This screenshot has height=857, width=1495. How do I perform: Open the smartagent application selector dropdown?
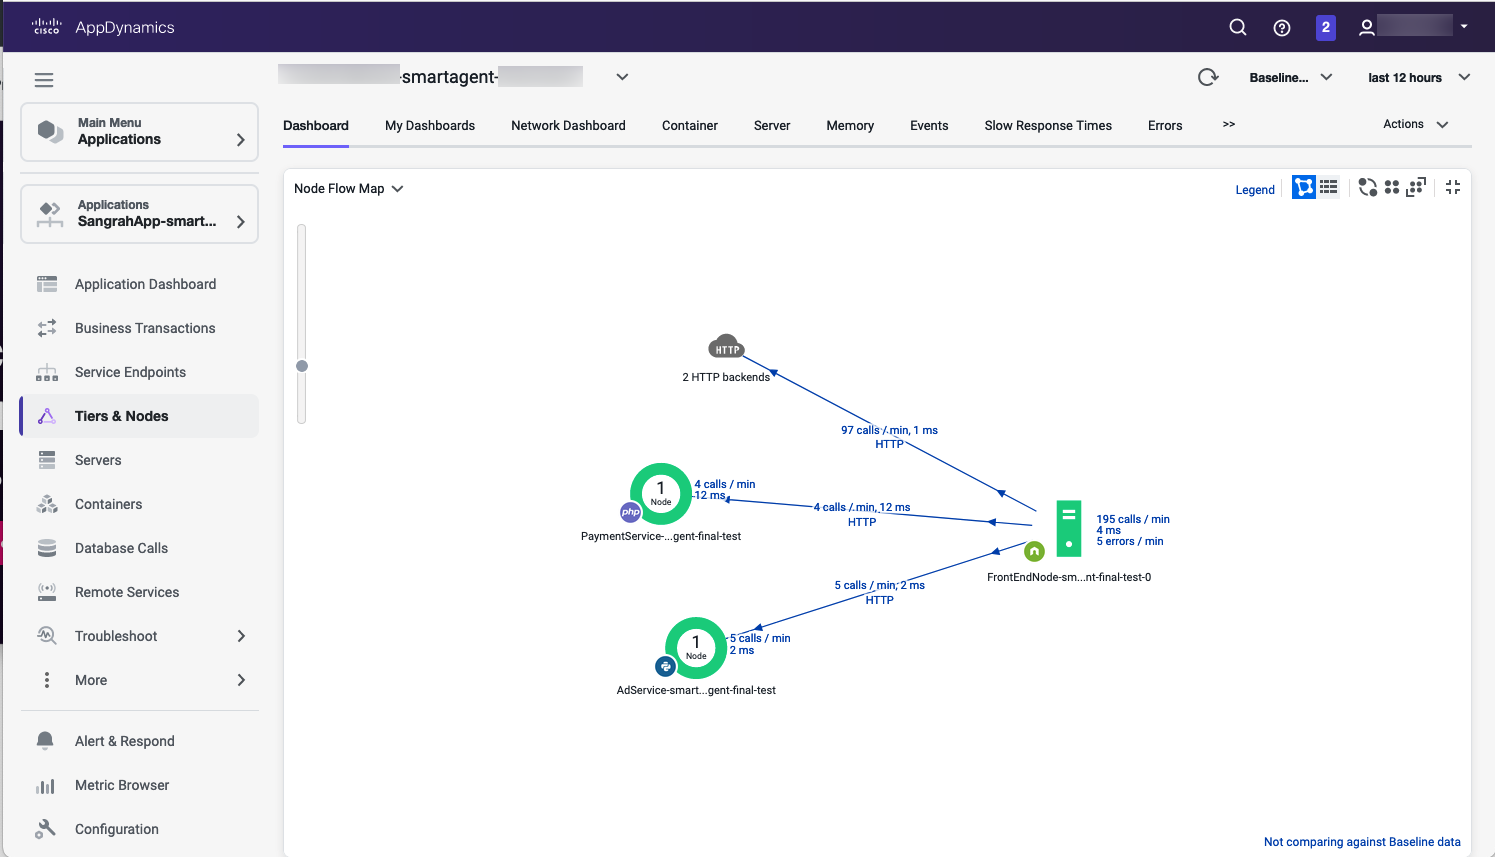point(622,77)
